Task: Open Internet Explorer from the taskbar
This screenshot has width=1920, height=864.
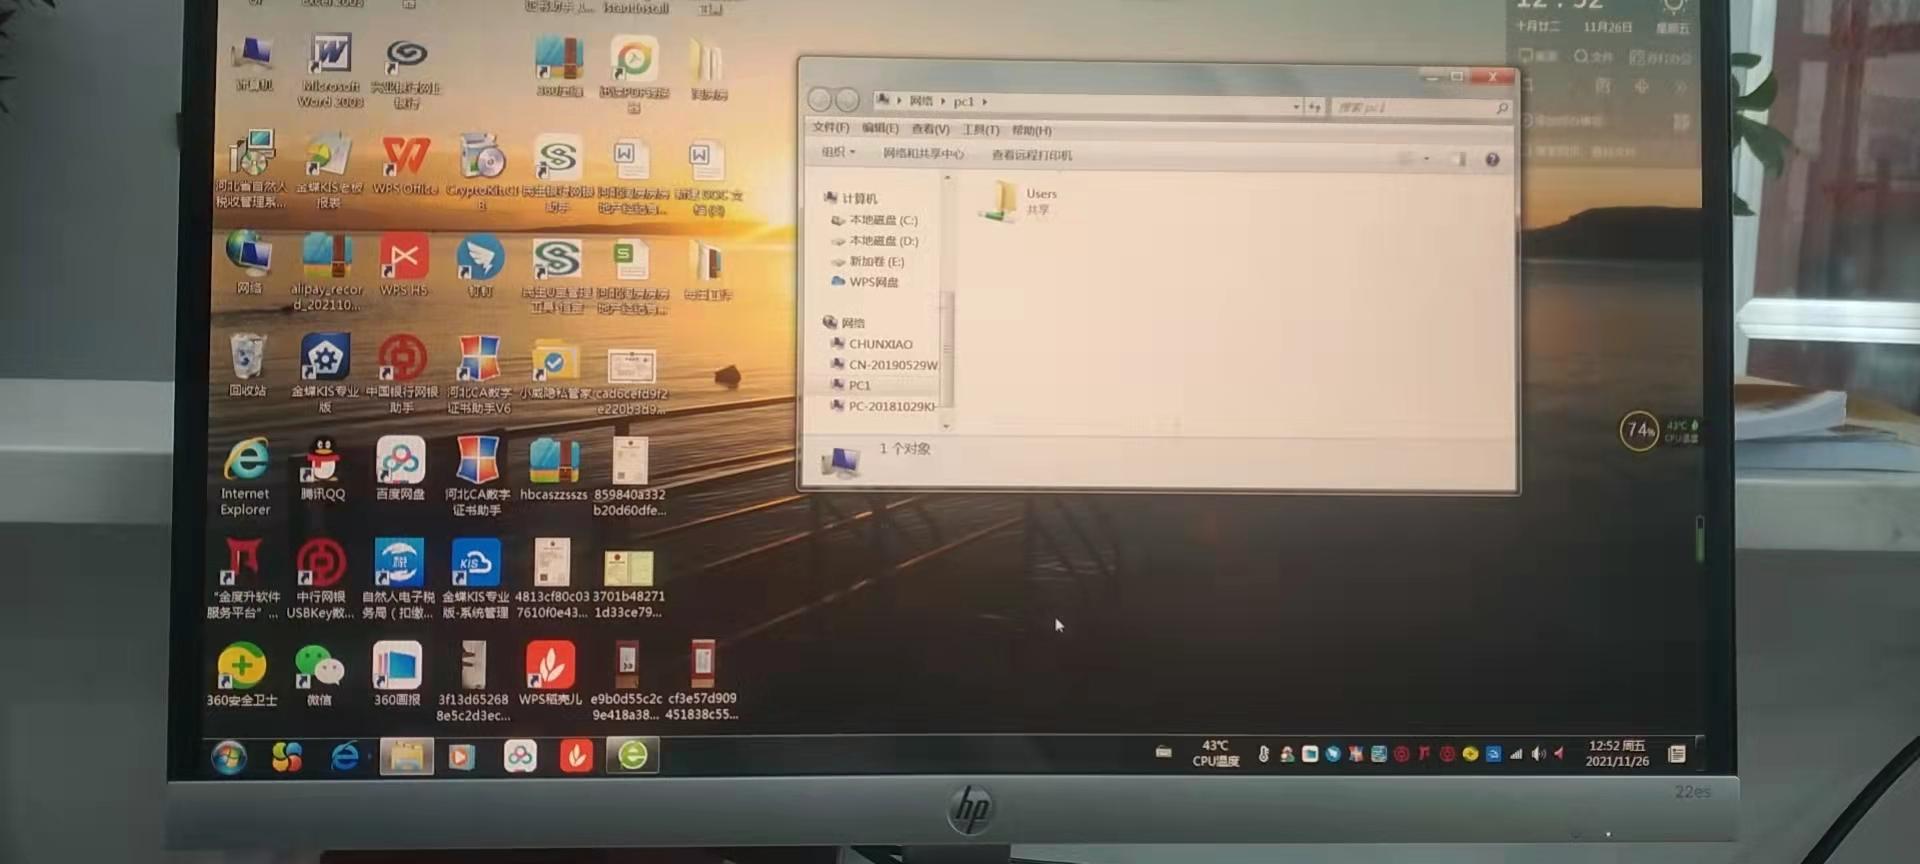Action: 345,756
